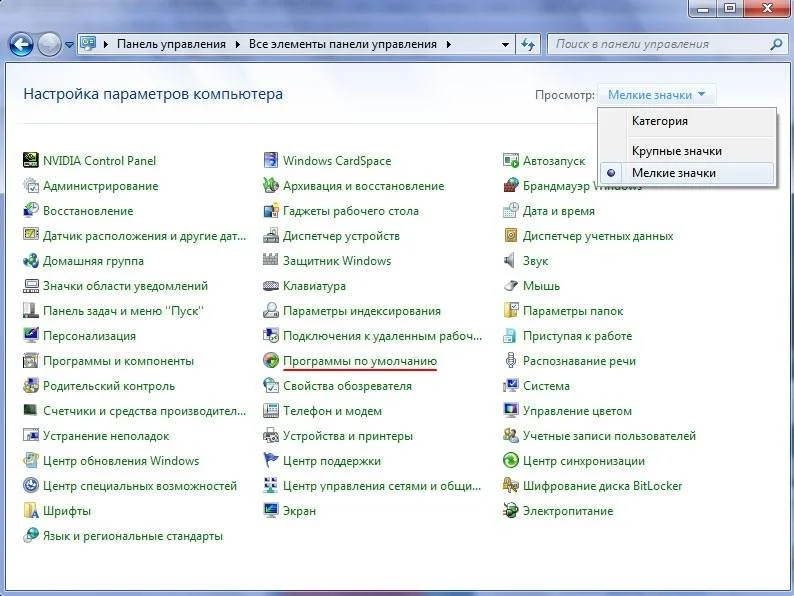Open the Язык и региональные стандарты link
Image resolution: width=794 pixels, height=596 pixels.
tap(133, 536)
